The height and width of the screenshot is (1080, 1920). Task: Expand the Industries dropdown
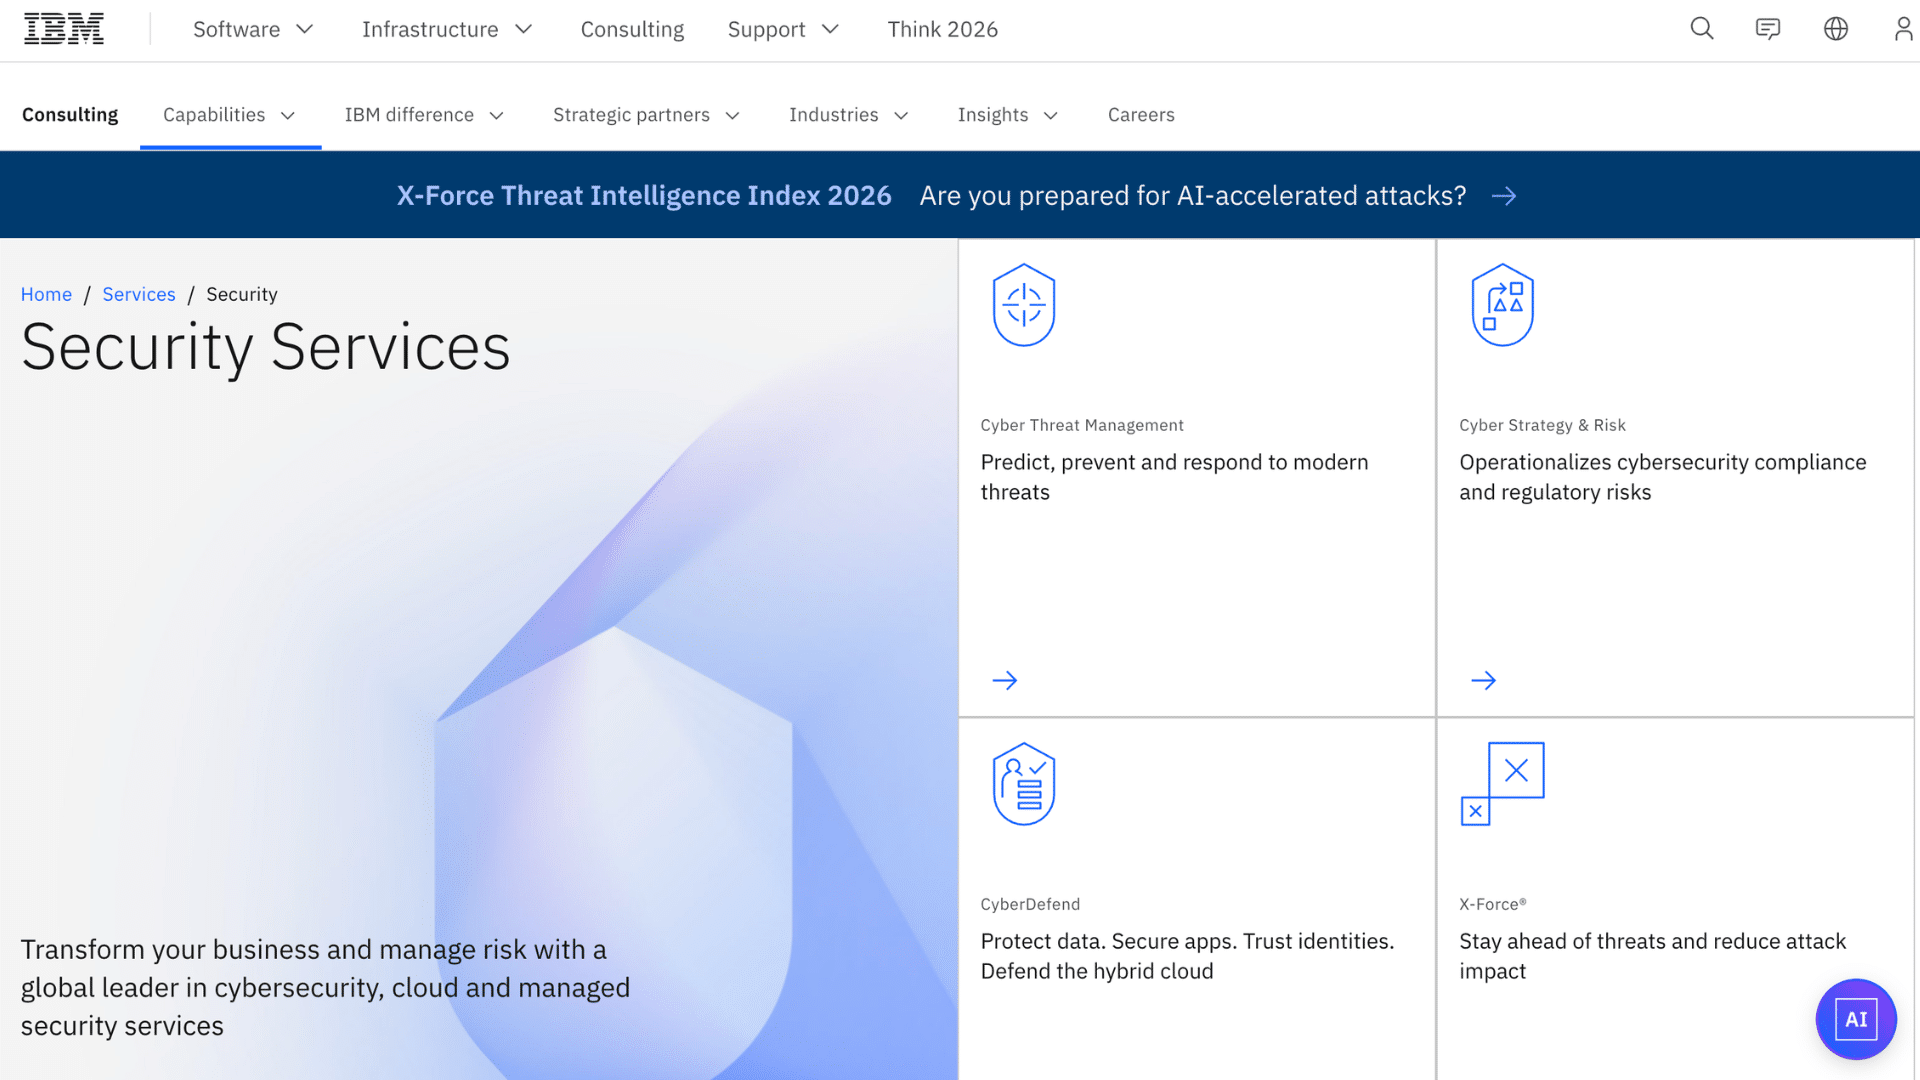coord(849,115)
